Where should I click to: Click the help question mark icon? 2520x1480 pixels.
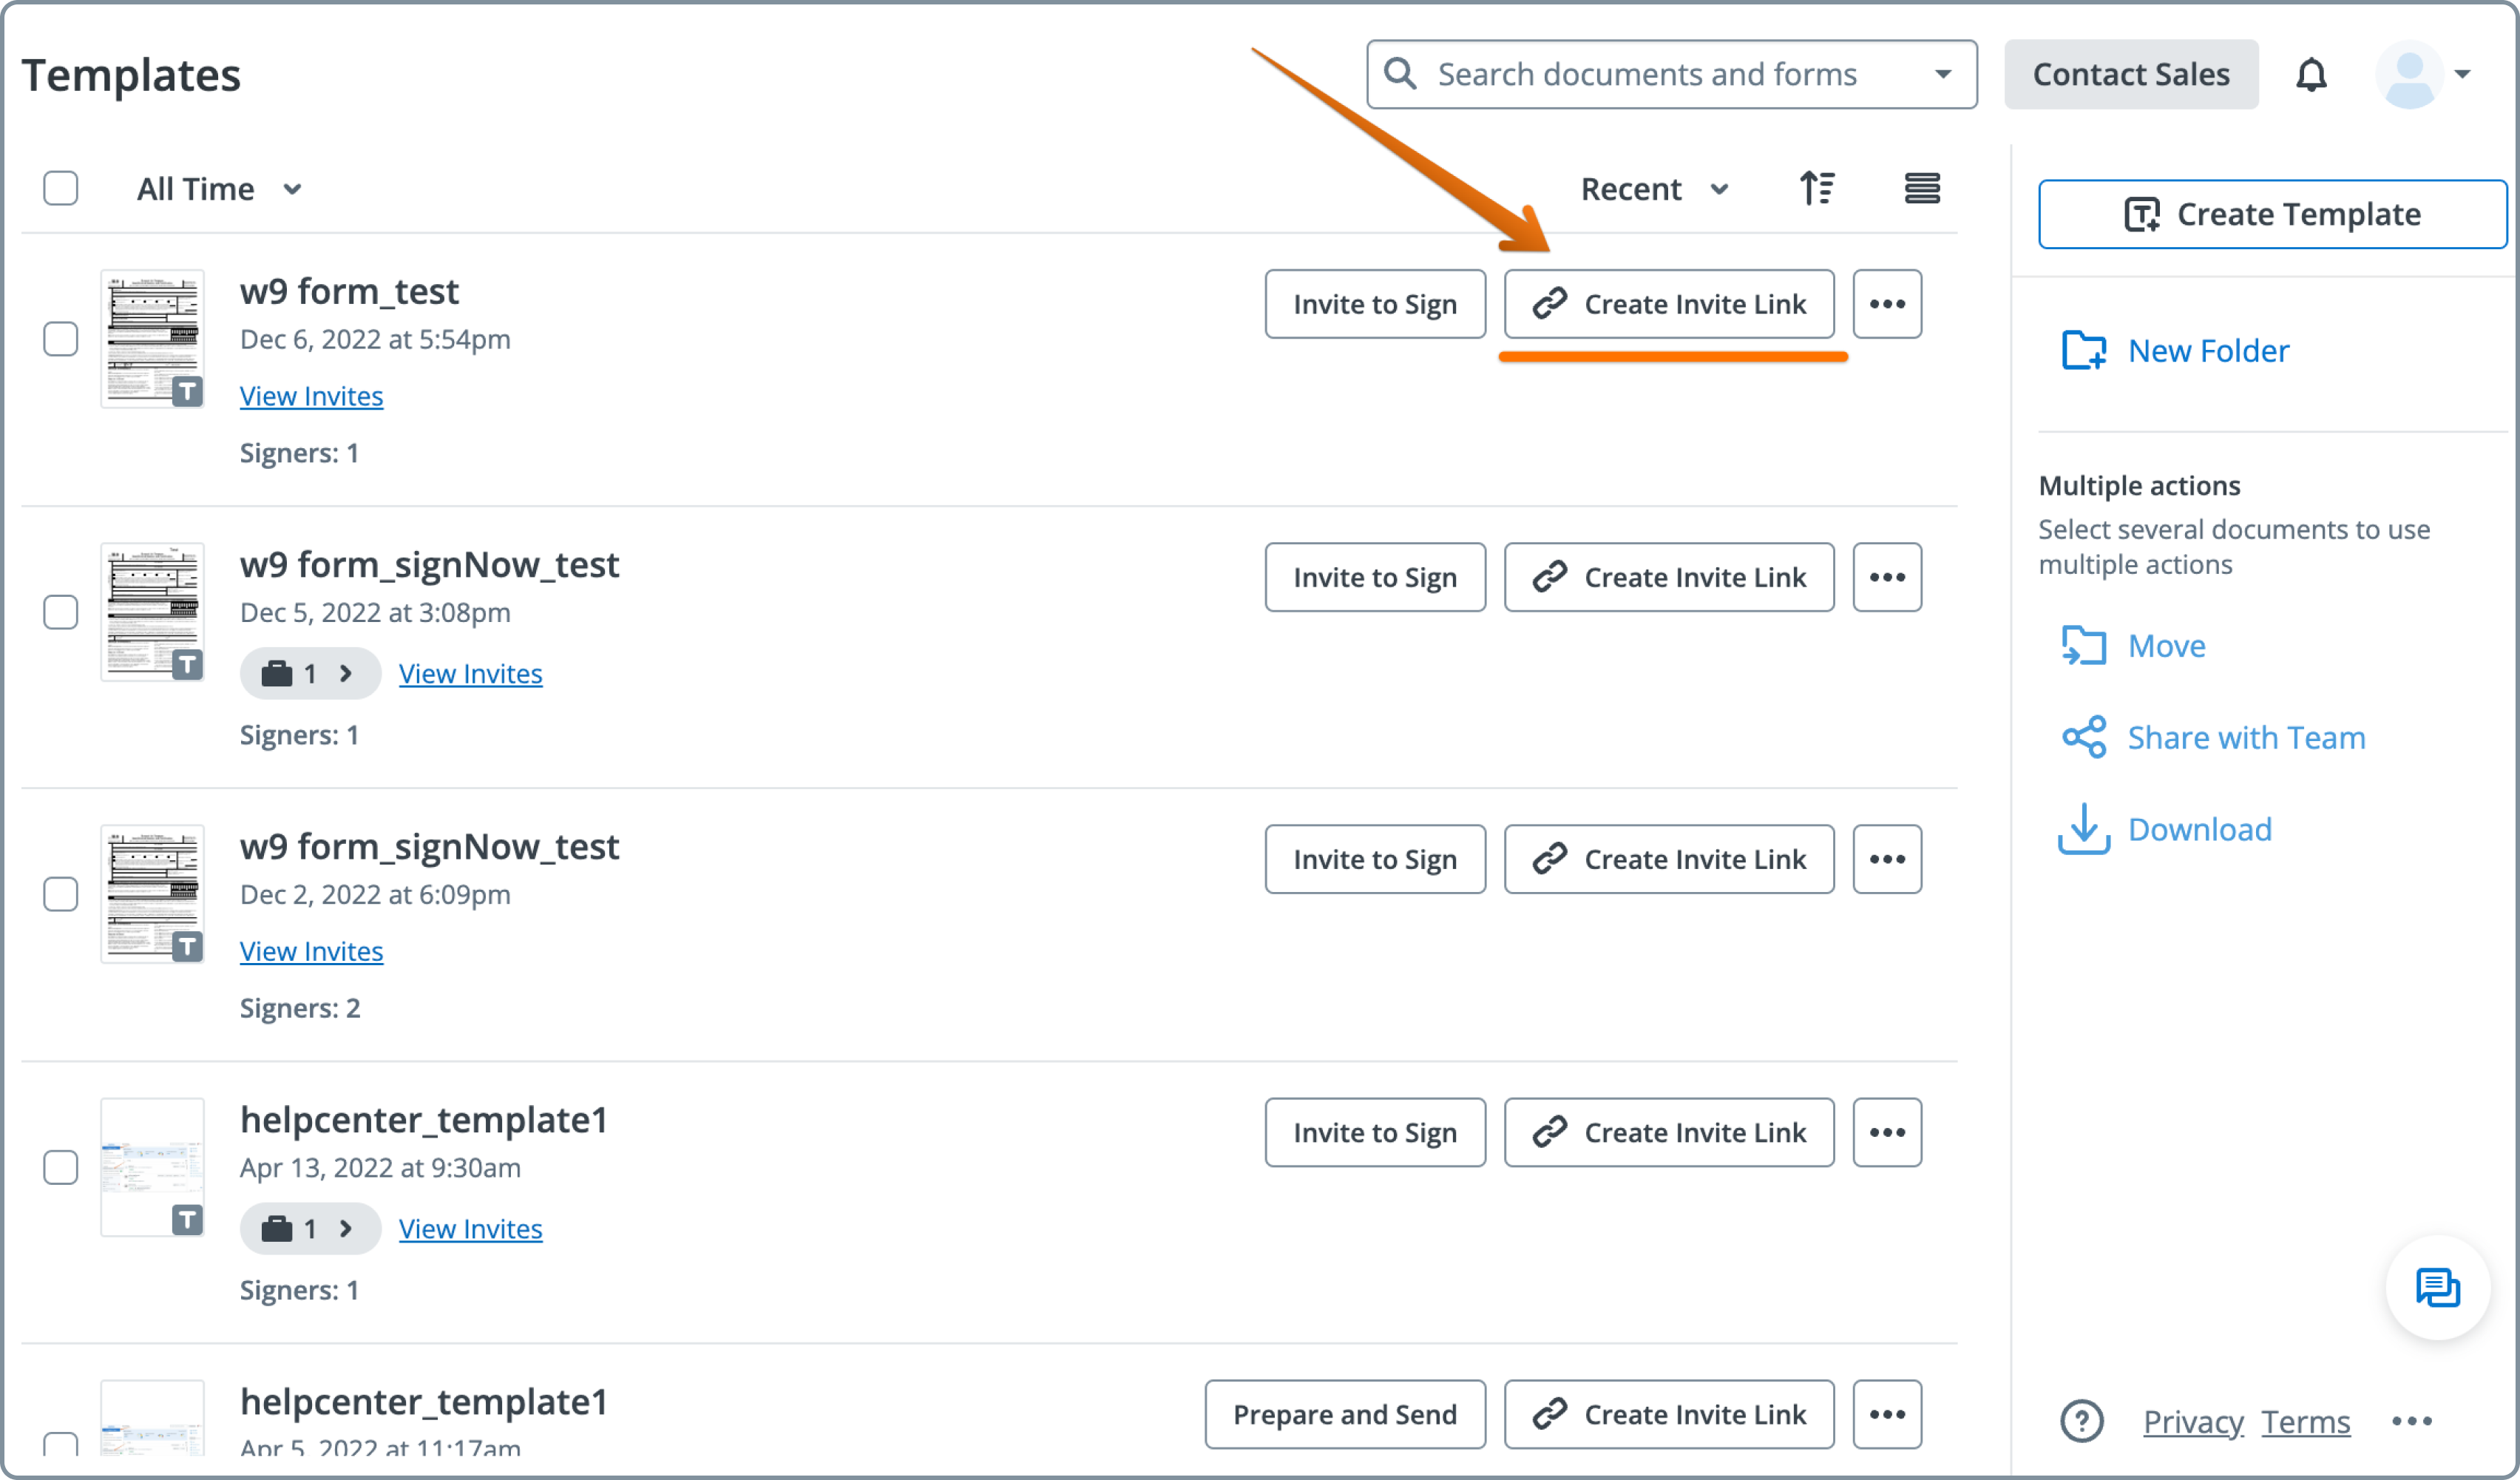2081,1420
